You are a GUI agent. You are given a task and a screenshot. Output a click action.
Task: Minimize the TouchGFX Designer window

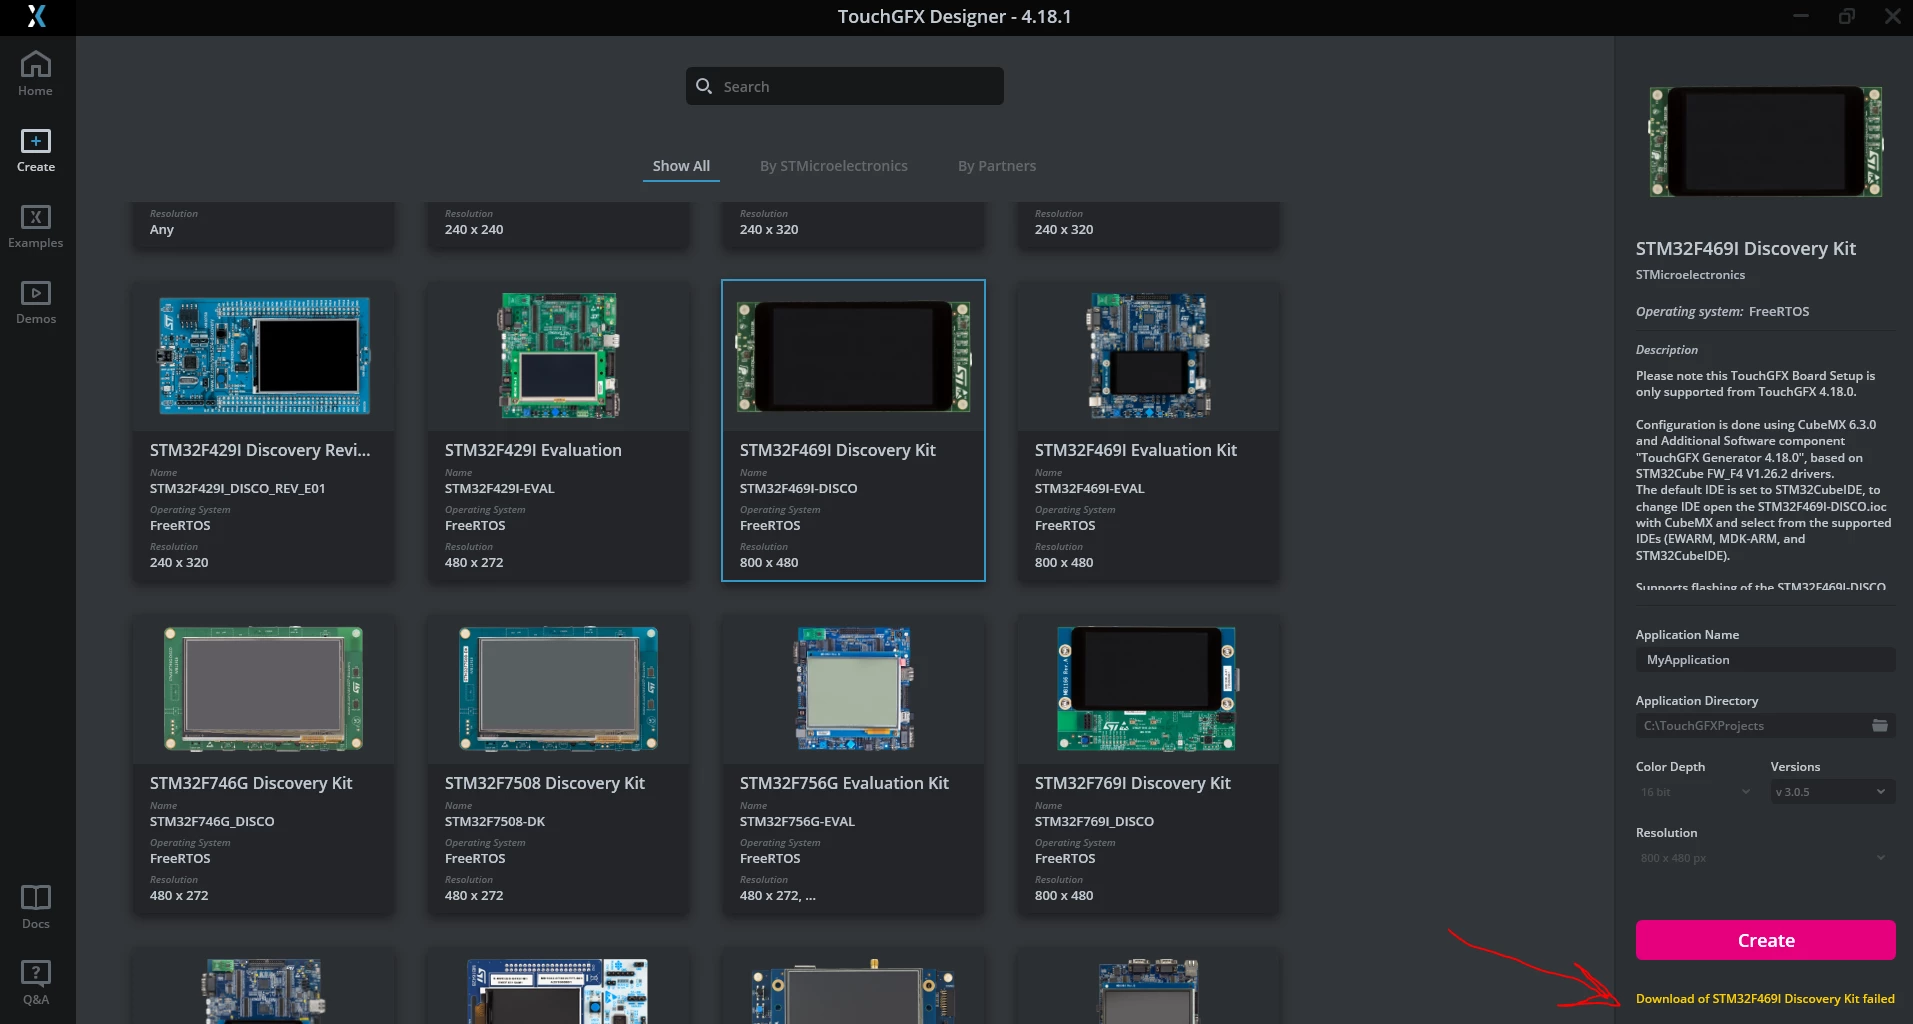click(x=1801, y=16)
